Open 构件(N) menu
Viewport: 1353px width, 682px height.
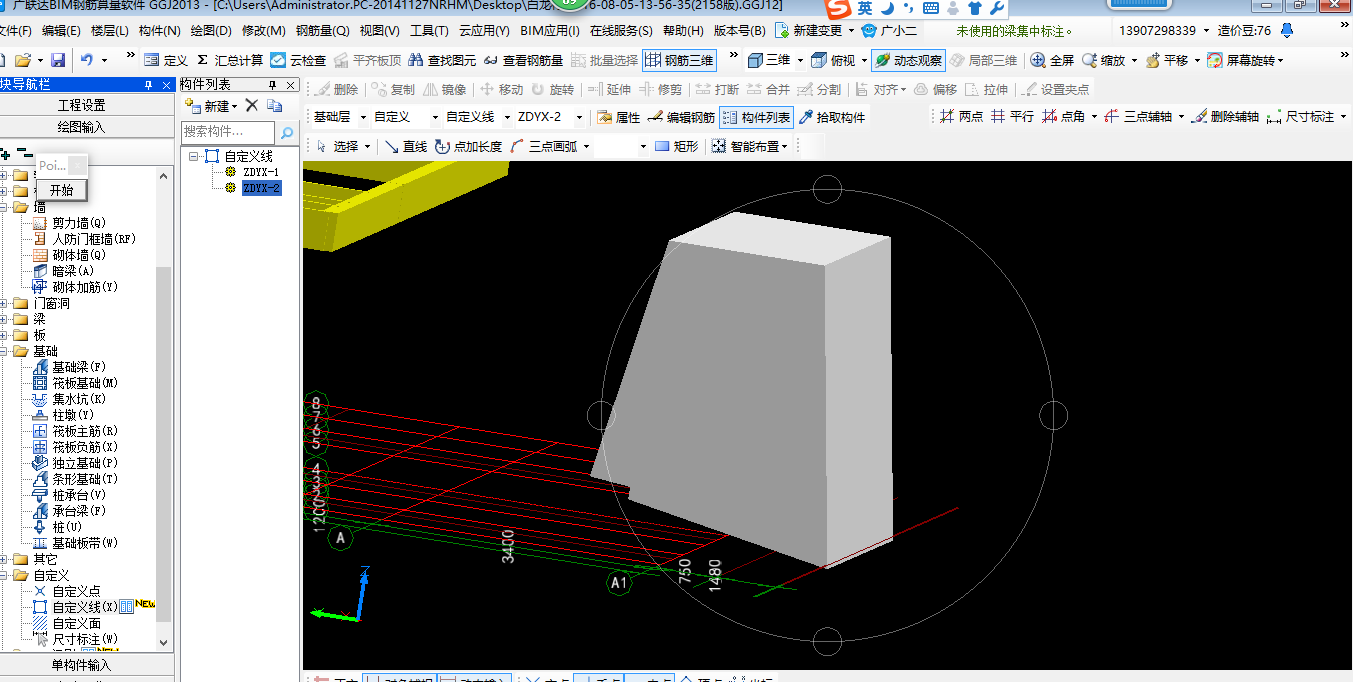point(160,31)
